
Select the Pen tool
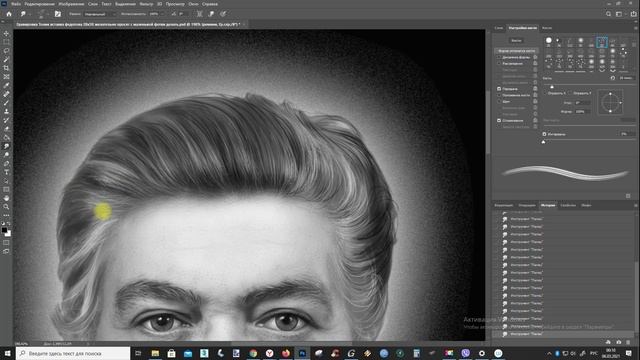tap(6, 163)
